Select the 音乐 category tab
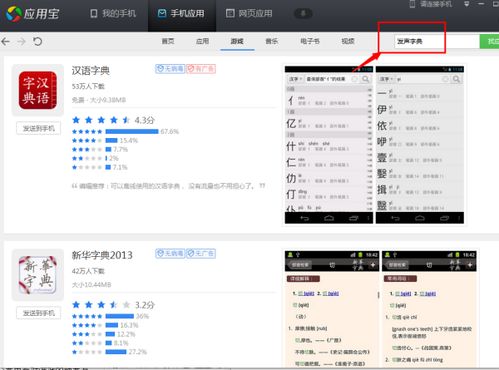 (x=272, y=41)
